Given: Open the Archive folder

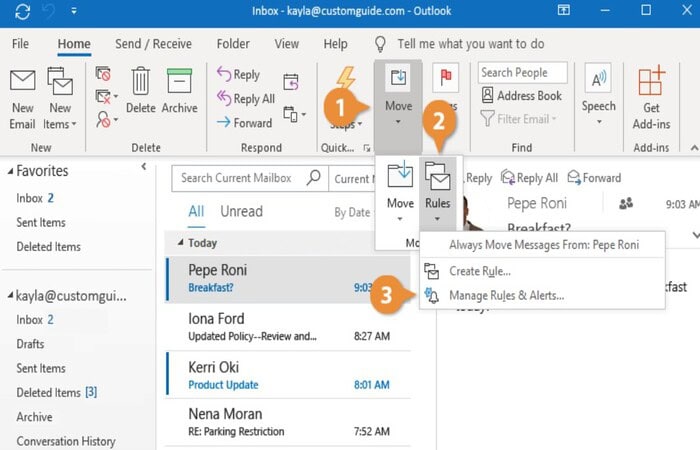Looking at the screenshot, I should click(x=34, y=417).
